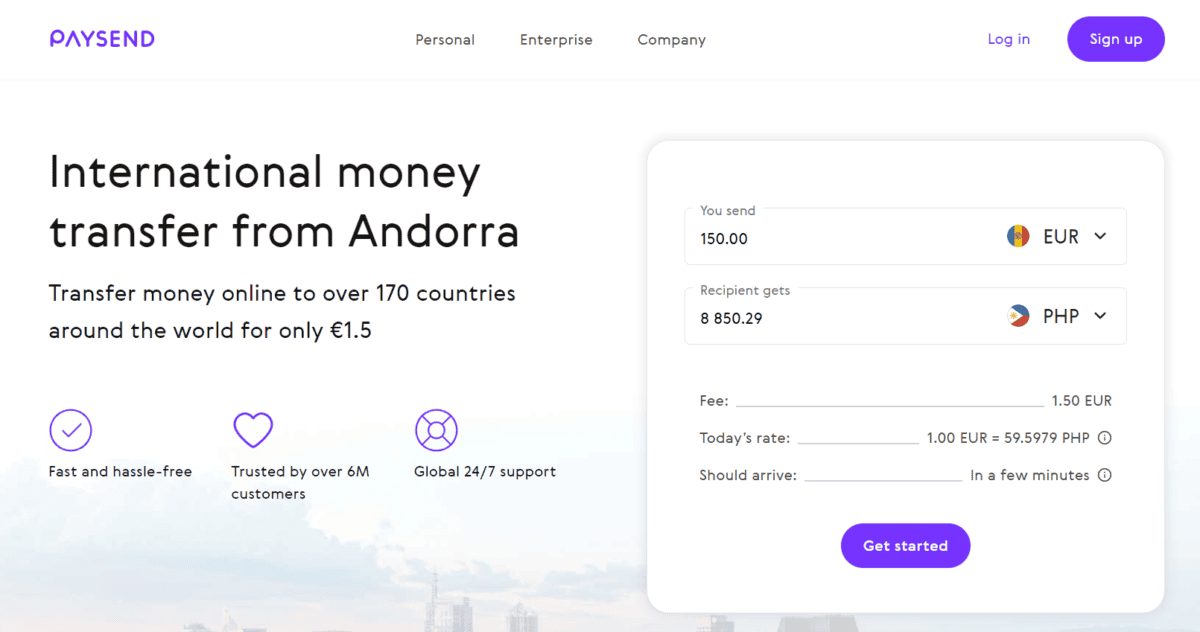1200x632 pixels.
Task: Select the 150.00 EUR value to edit
Action: click(x=722, y=238)
